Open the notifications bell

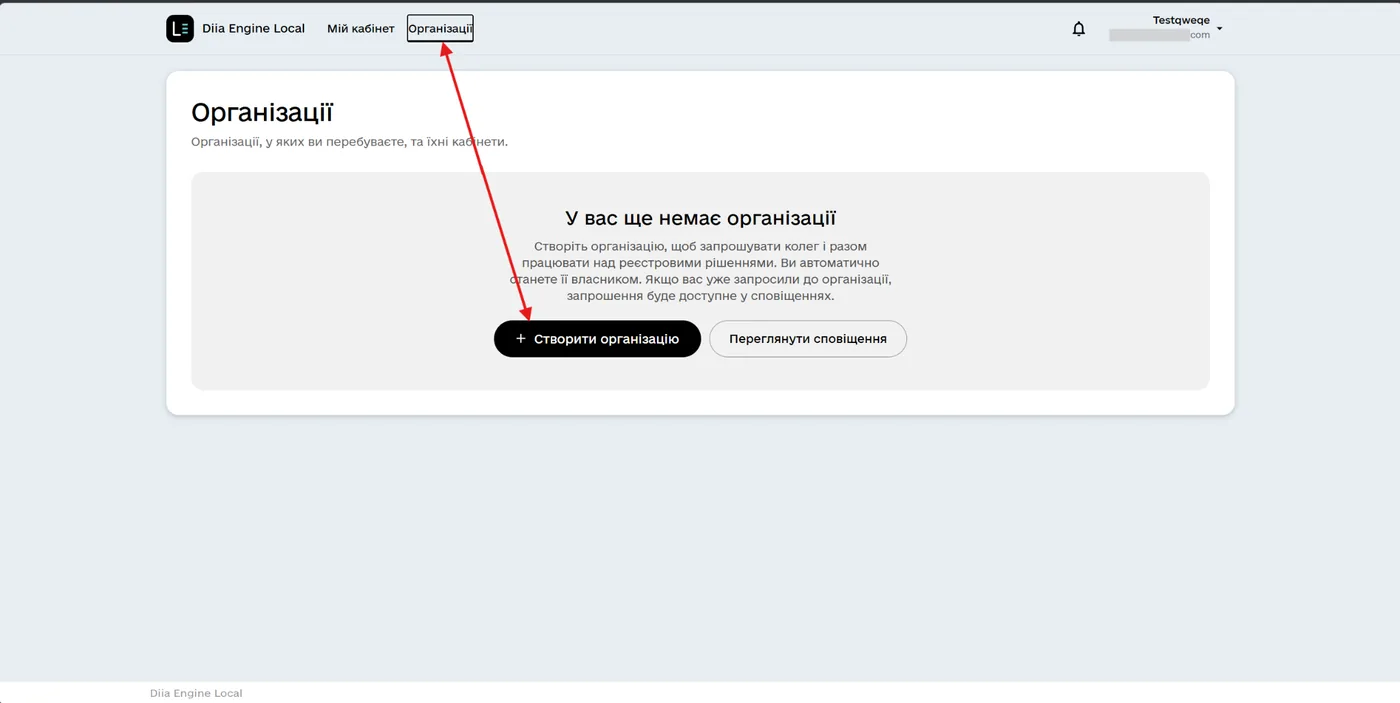[1078, 29]
